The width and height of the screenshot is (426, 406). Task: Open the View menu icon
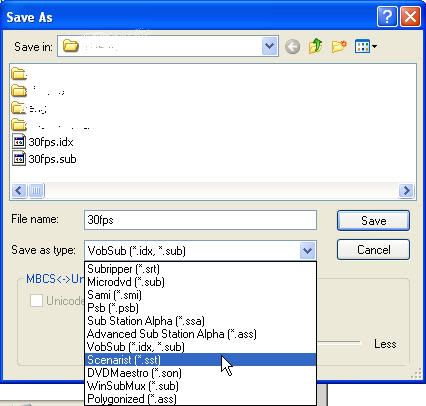(366, 46)
